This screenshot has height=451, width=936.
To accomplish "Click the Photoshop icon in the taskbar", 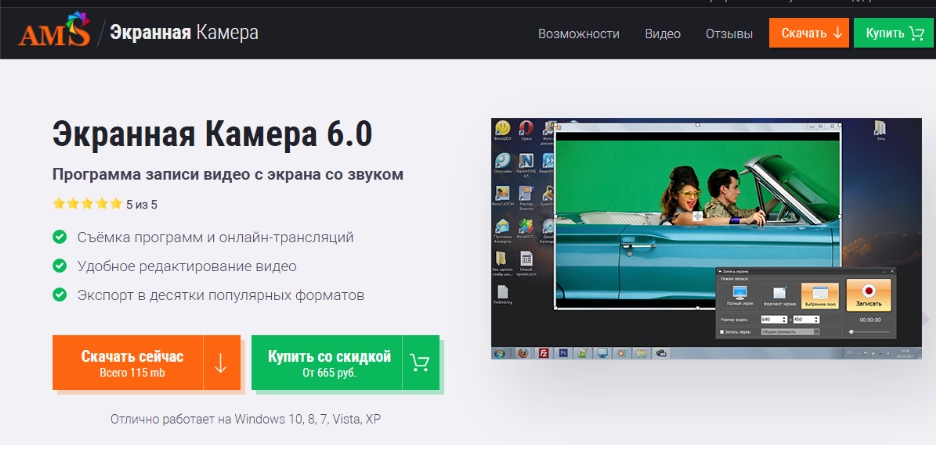I will click(564, 353).
